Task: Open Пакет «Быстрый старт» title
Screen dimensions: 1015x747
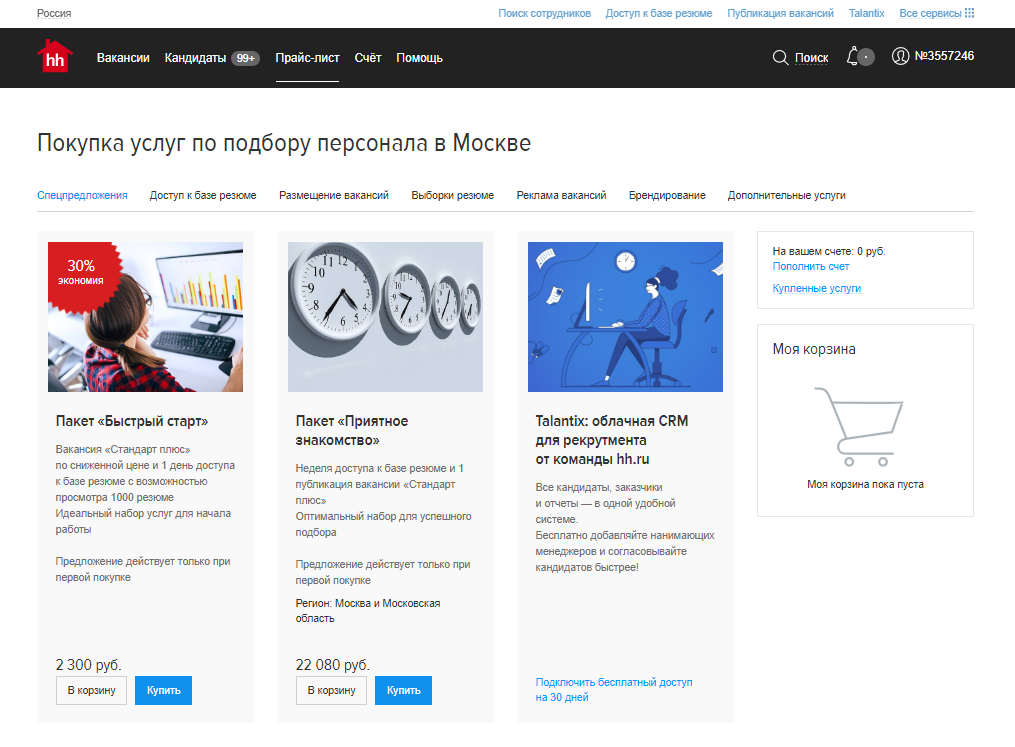Action: (x=131, y=421)
